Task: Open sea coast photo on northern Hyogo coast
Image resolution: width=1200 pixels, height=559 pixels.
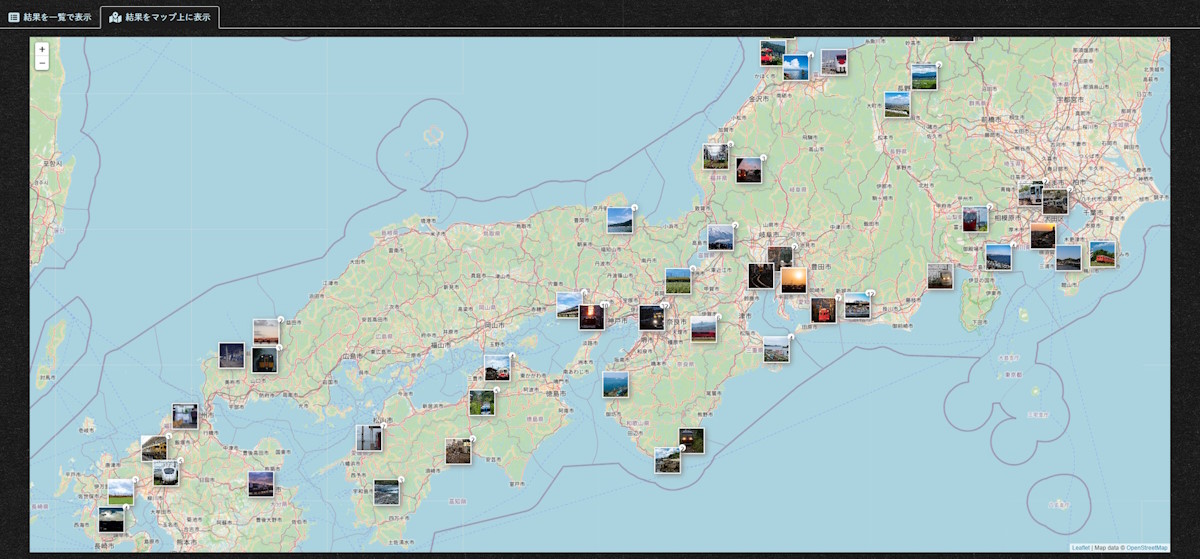Action: point(620,220)
